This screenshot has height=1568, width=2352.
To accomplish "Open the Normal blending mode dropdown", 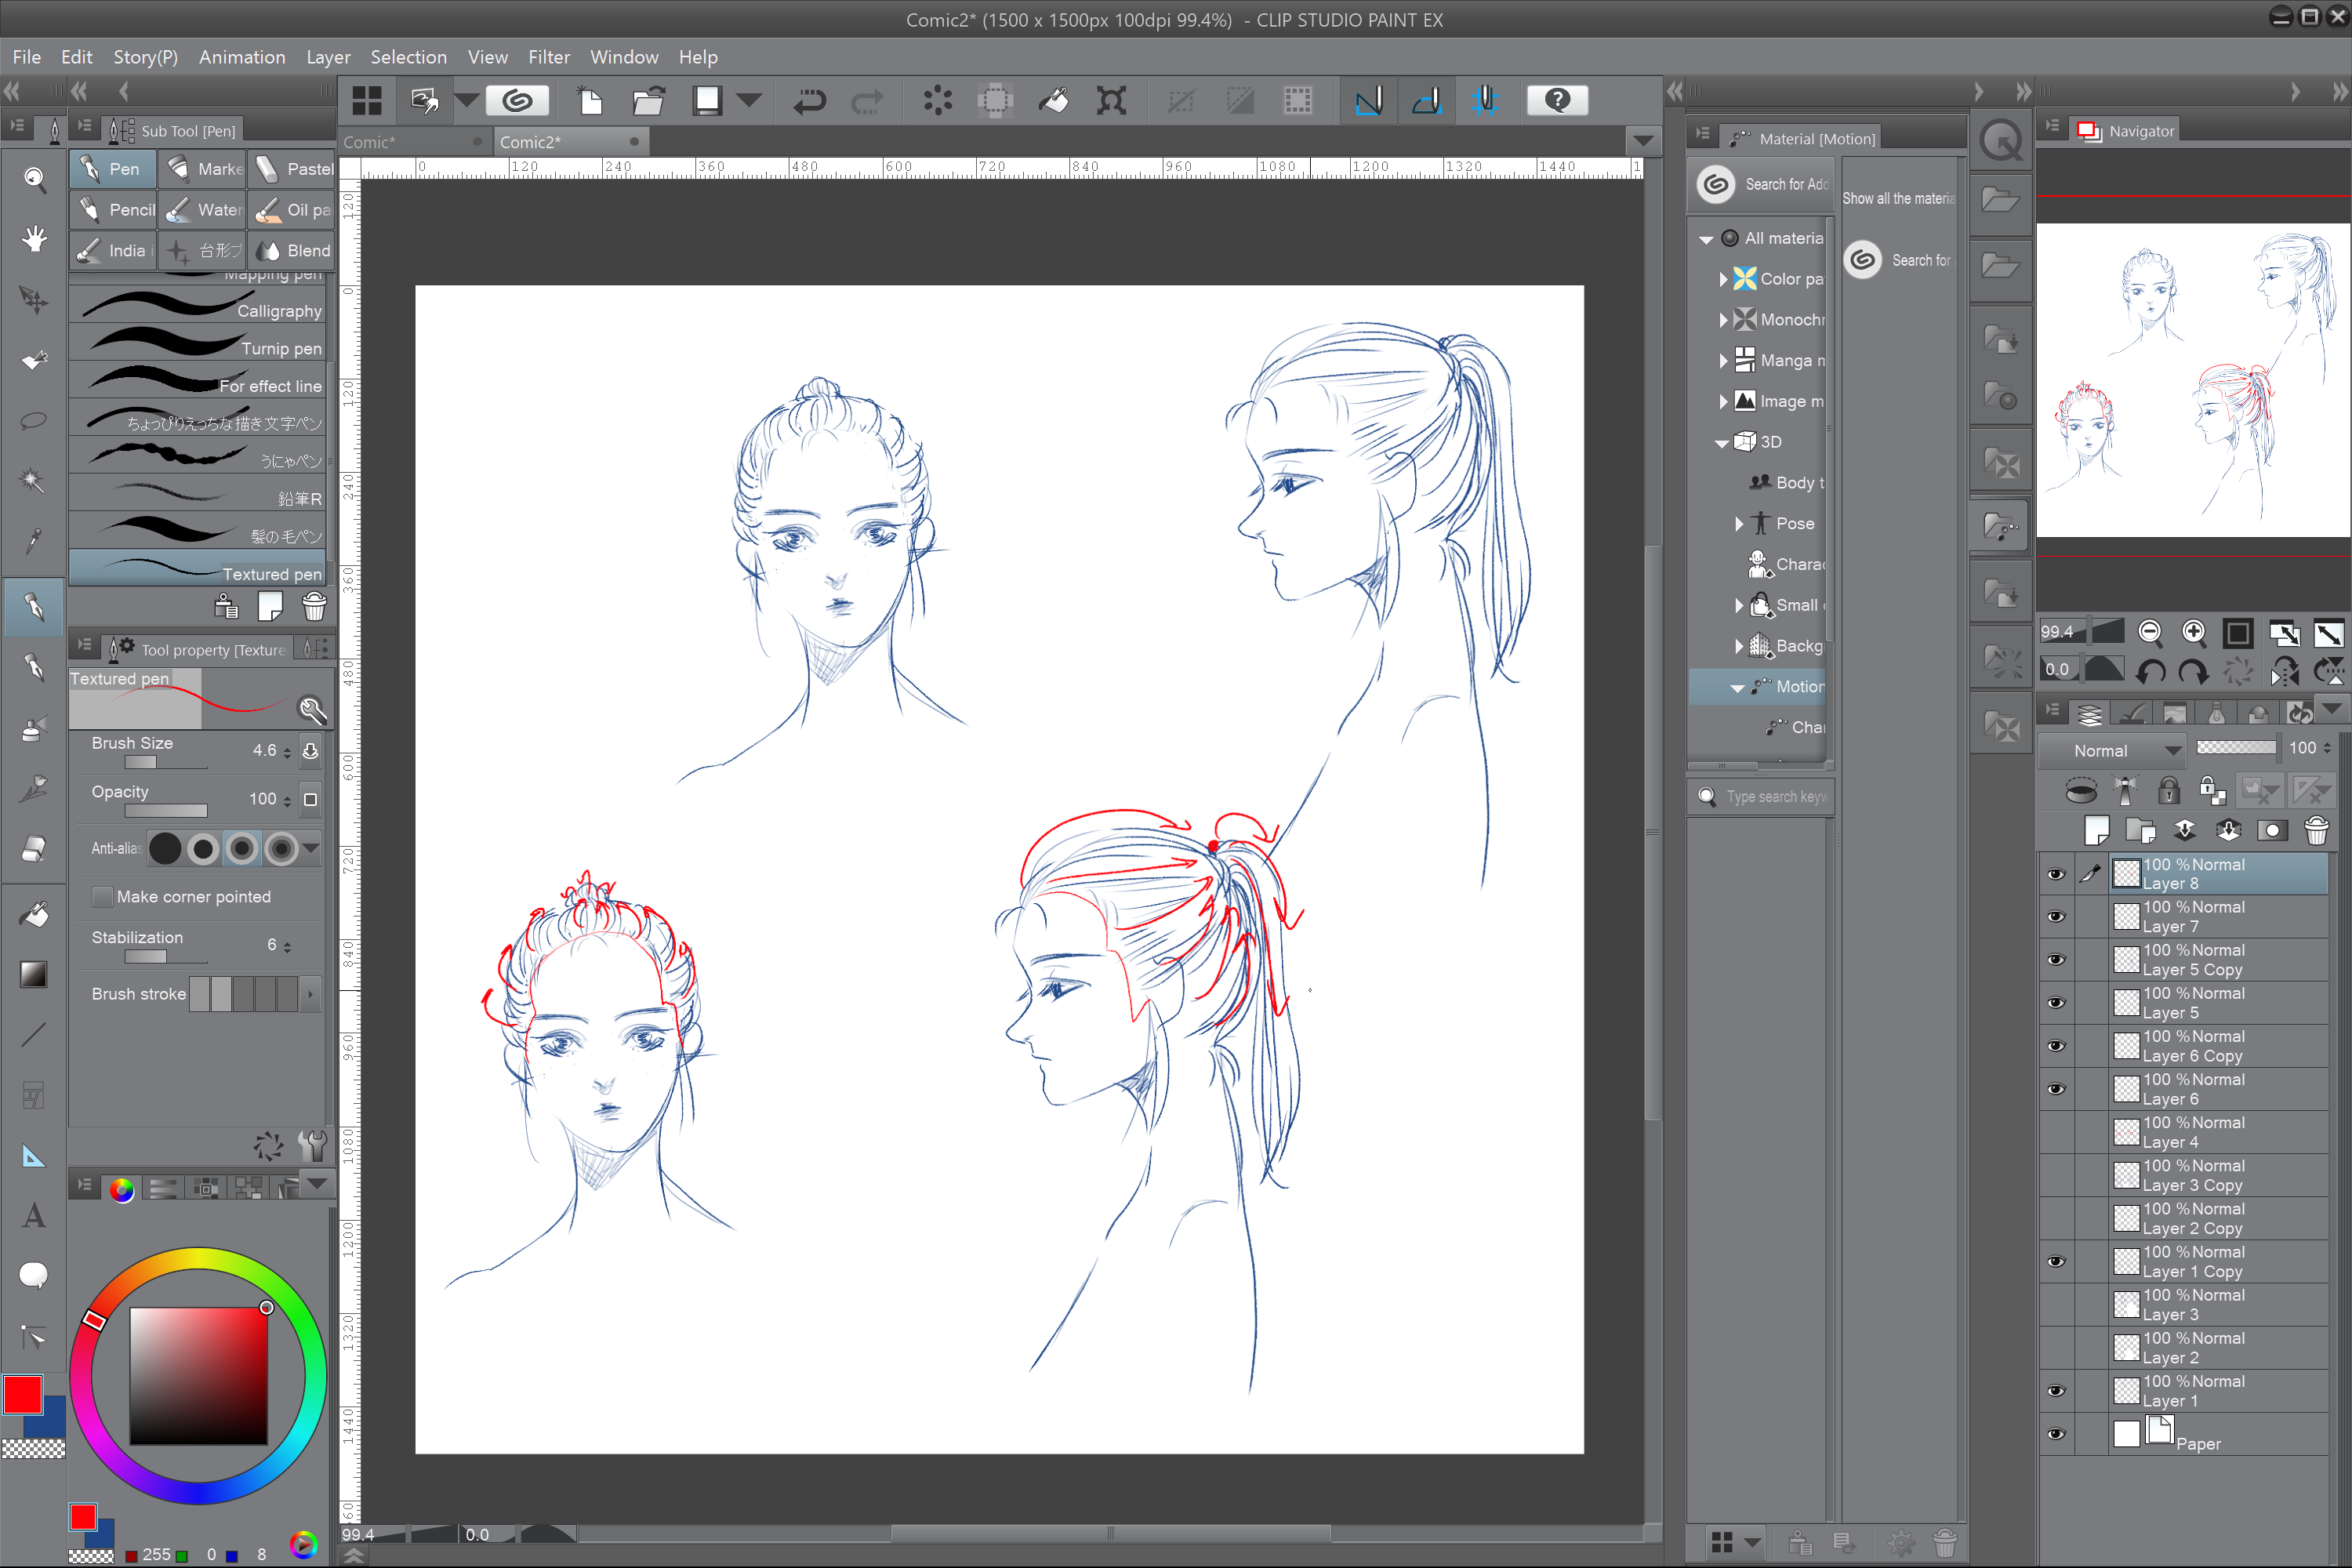I will (2111, 750).
